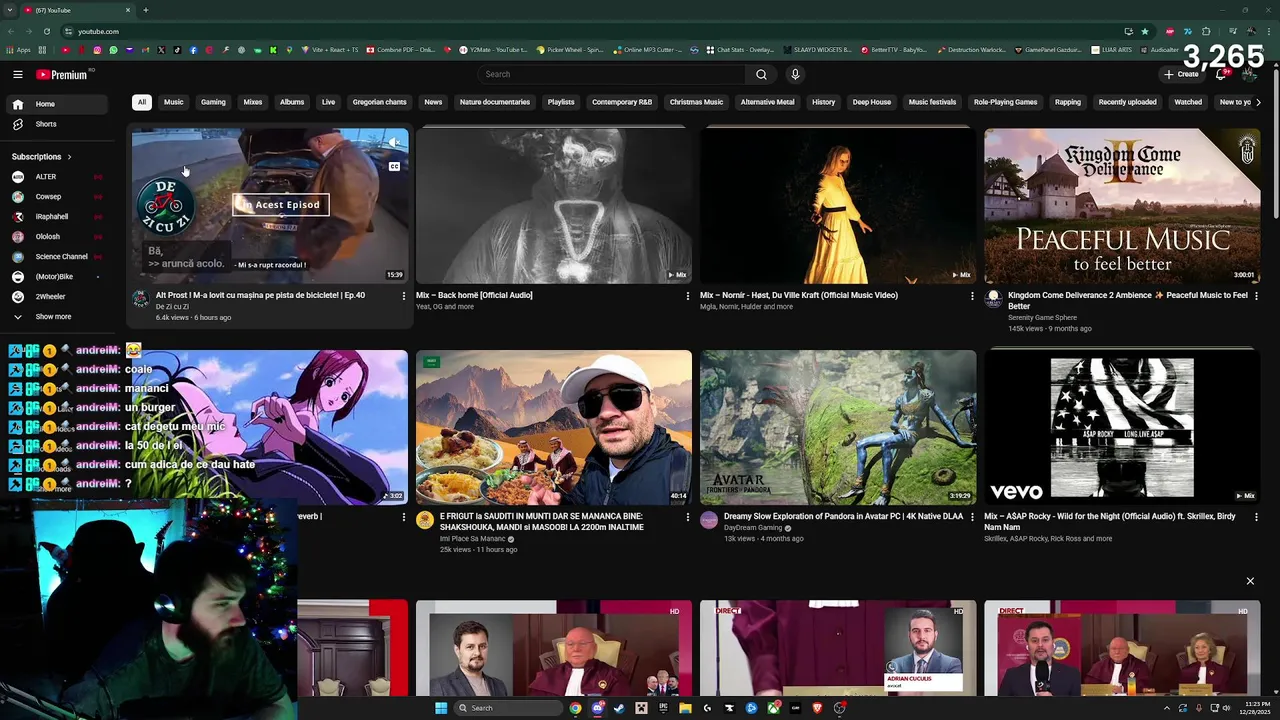1280x720 pixels.
Task: Open options for E FRIGUT la SAUDITI video
Action: tap(688, 517)
